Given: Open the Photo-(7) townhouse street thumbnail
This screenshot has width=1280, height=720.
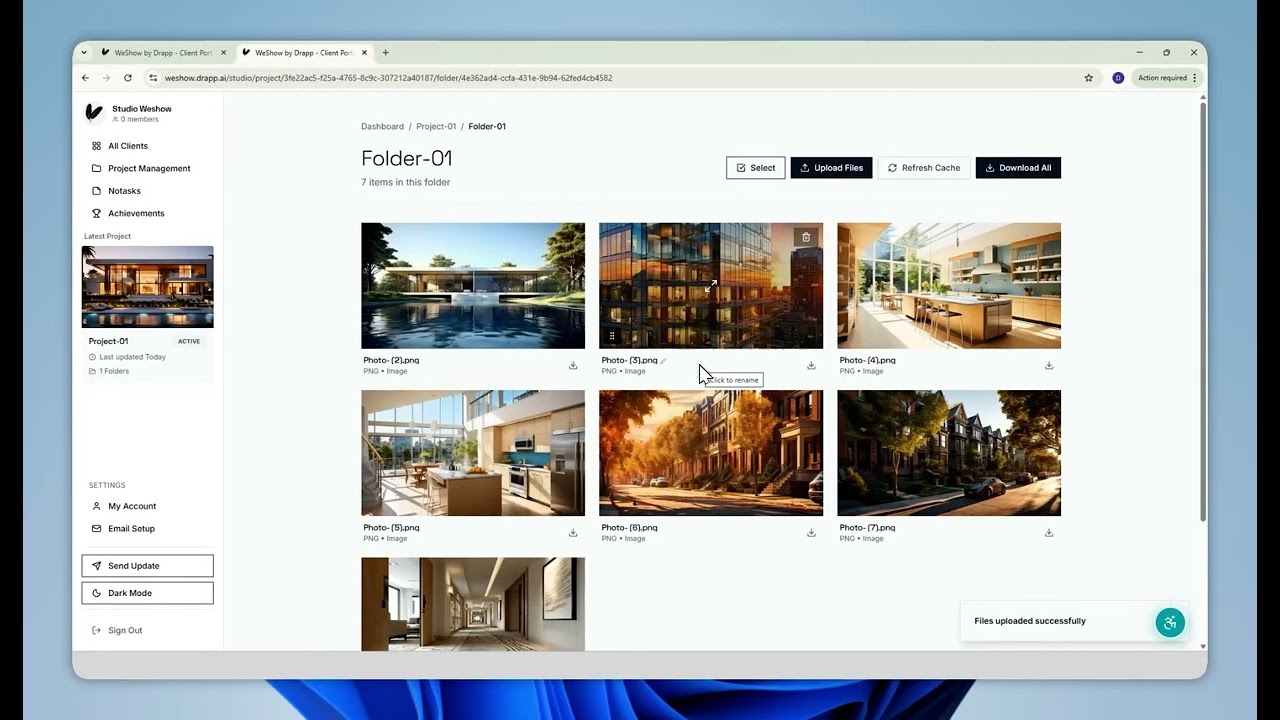Looking at the screenshot, I should 949,453.
